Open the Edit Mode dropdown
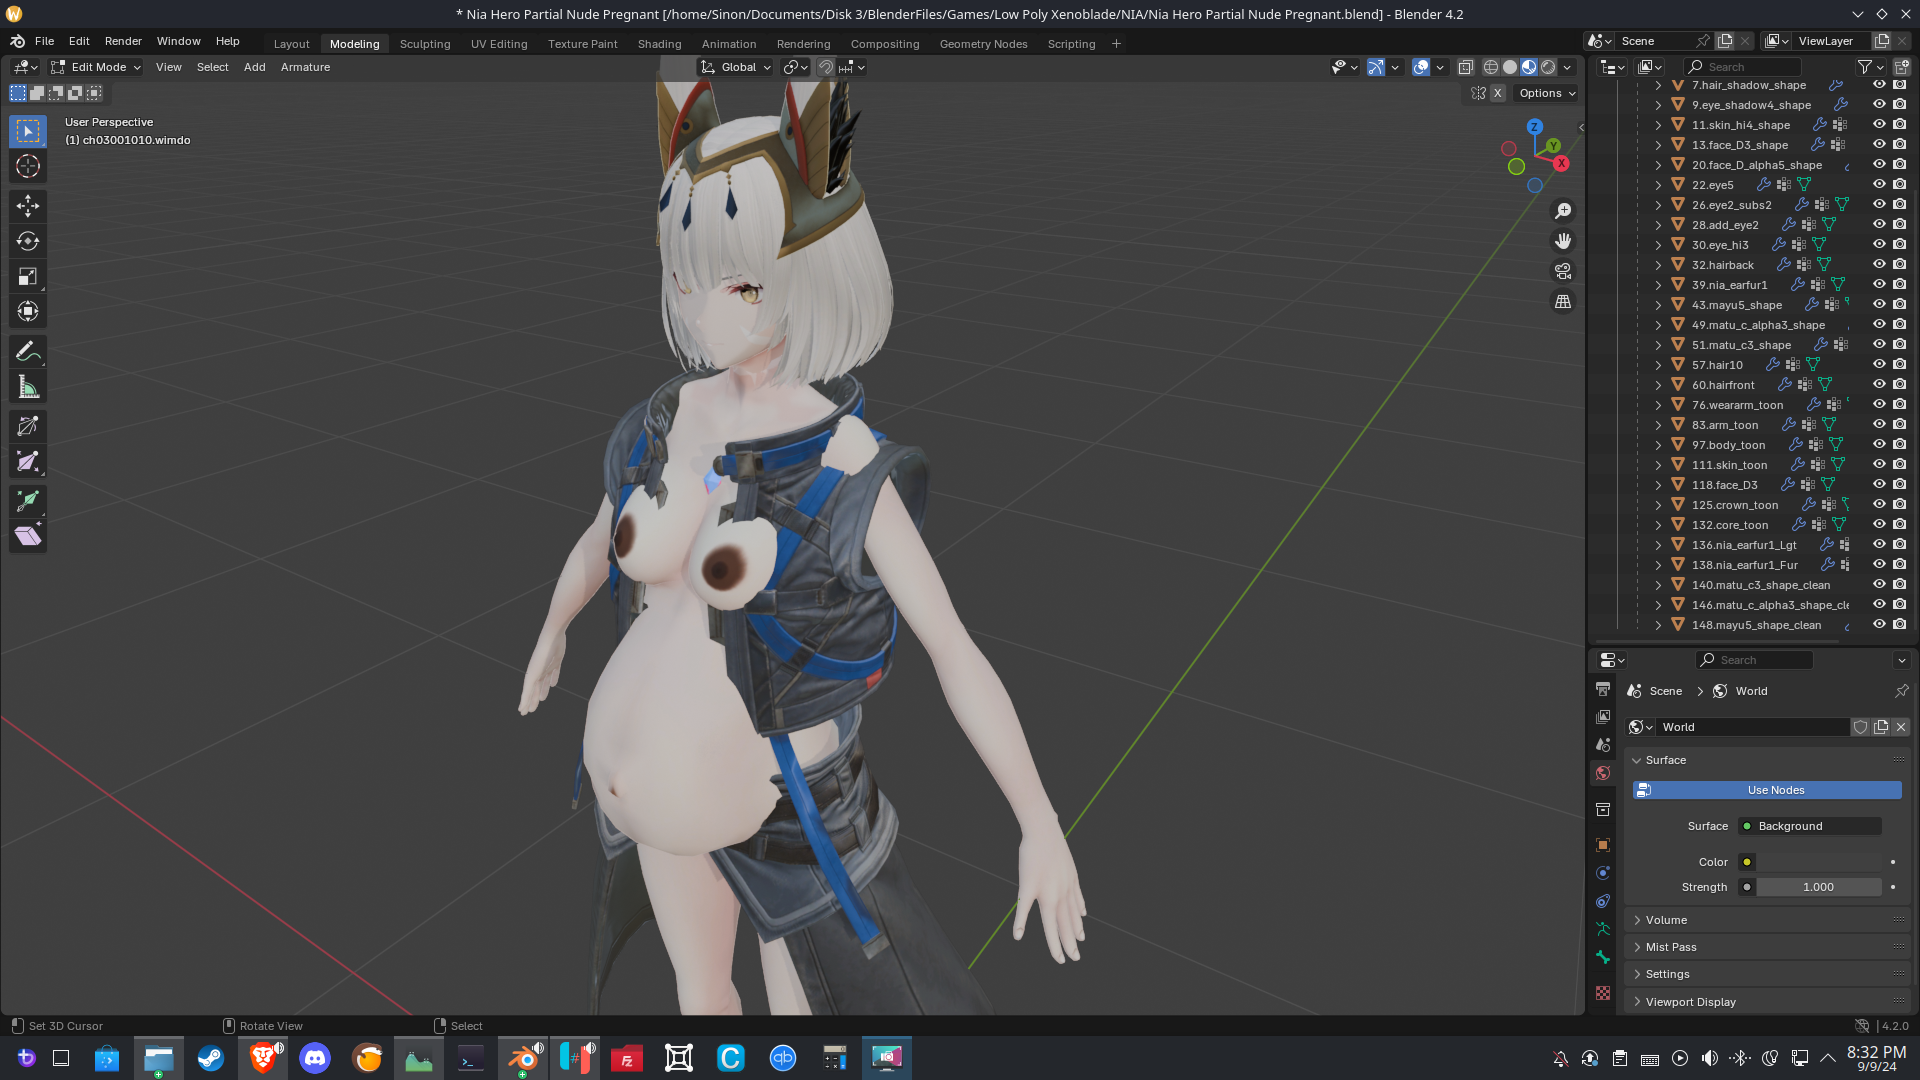 pos(96,67)
